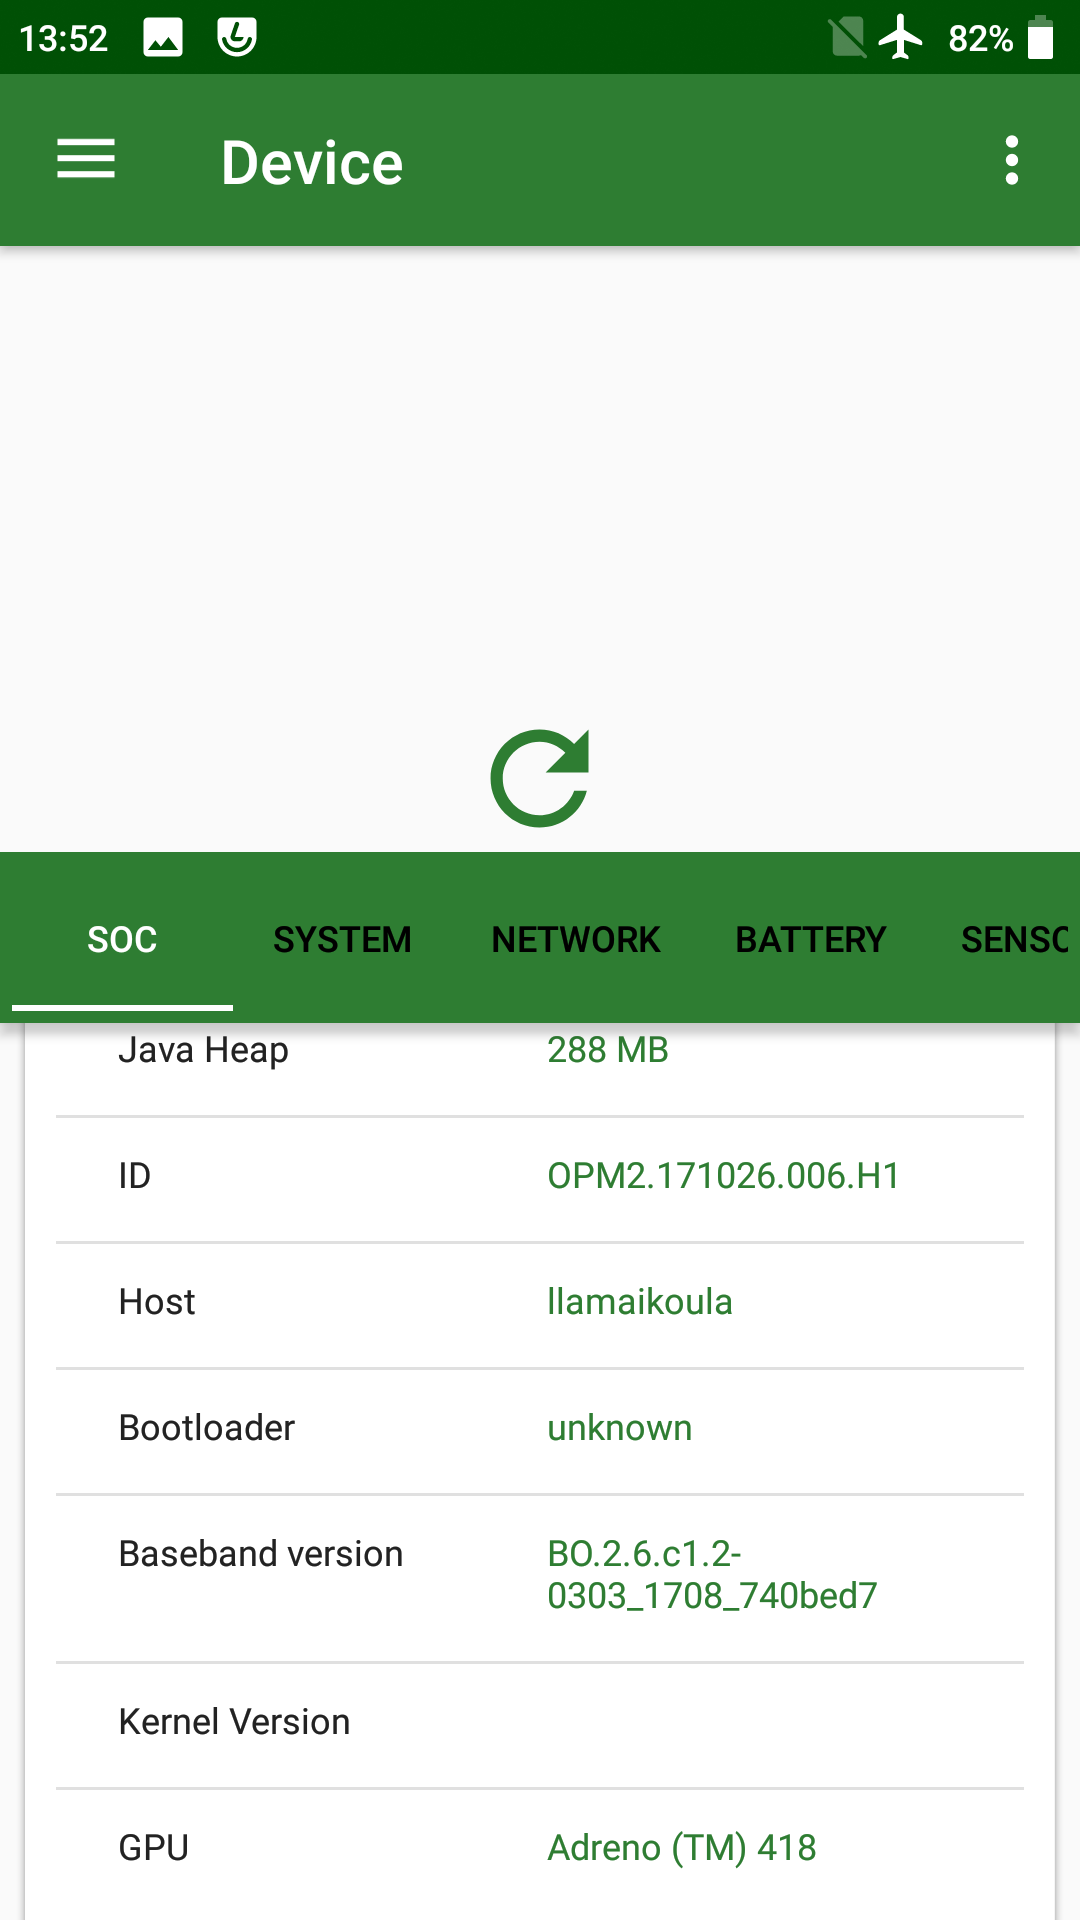The height and width of the screenshot is (1920, 1080).
Task: Select the Bootloader unknown row
Action: (540, 1428)
